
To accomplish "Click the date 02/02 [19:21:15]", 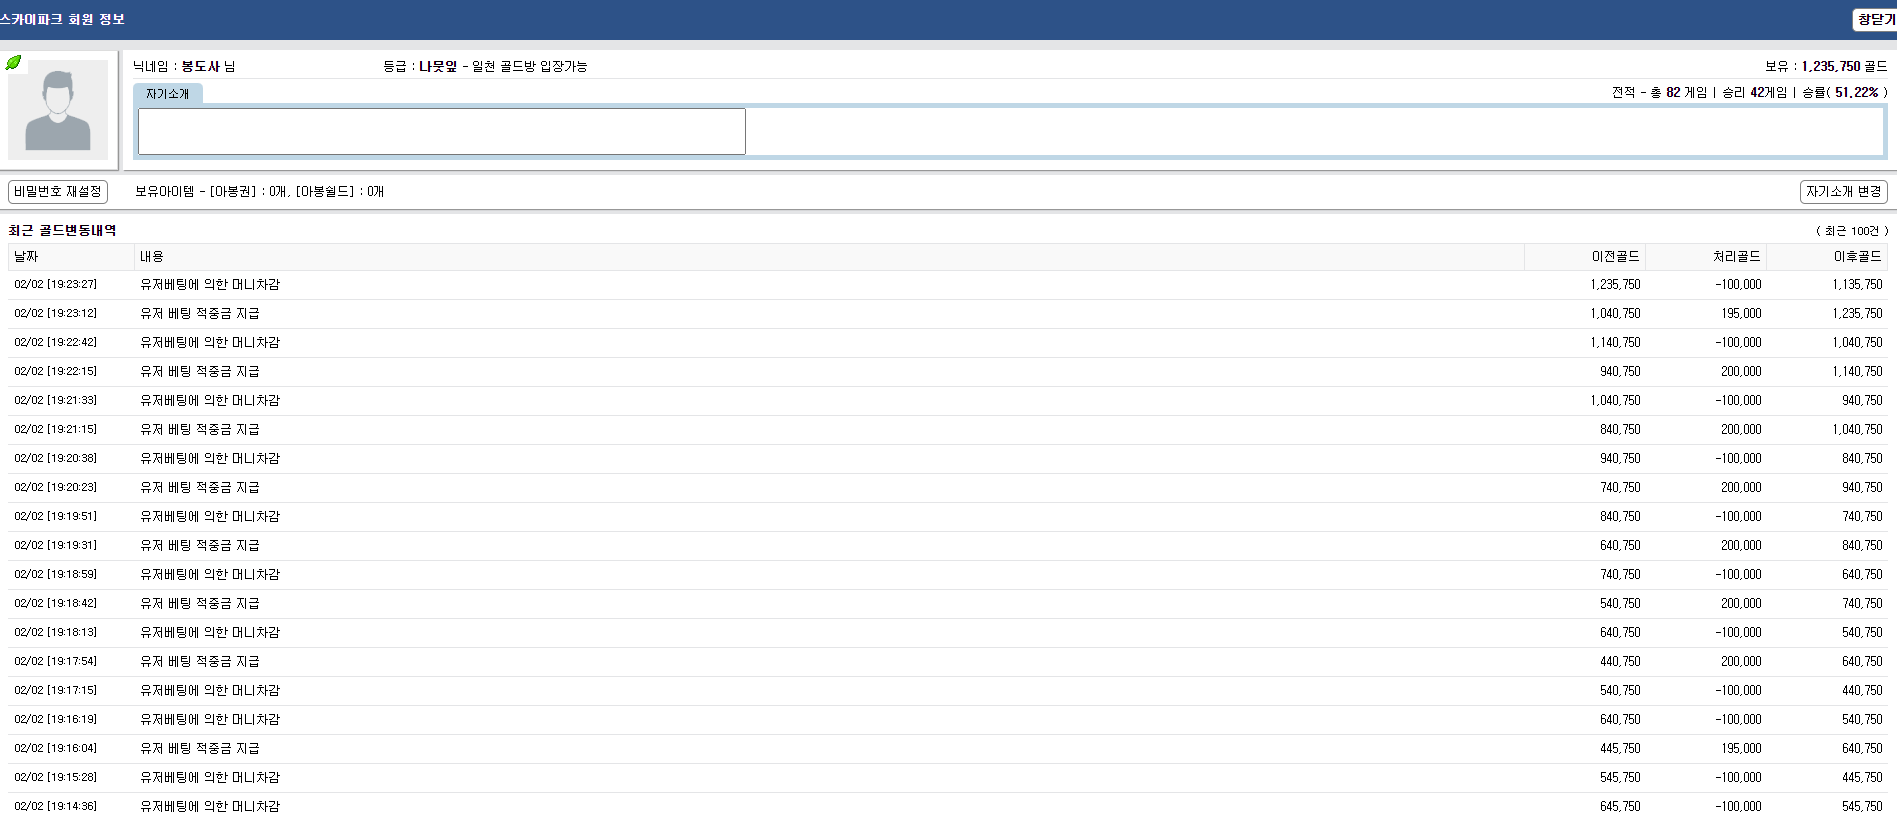I will pyautogui.click(x=55, y=429).
